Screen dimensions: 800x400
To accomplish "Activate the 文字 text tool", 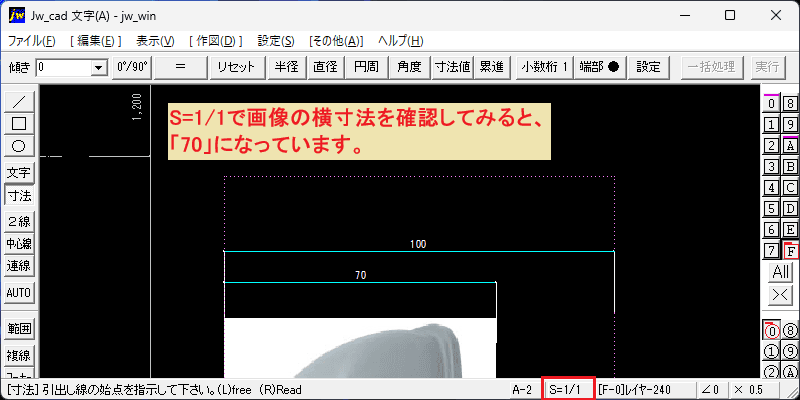I will point(19,172).
